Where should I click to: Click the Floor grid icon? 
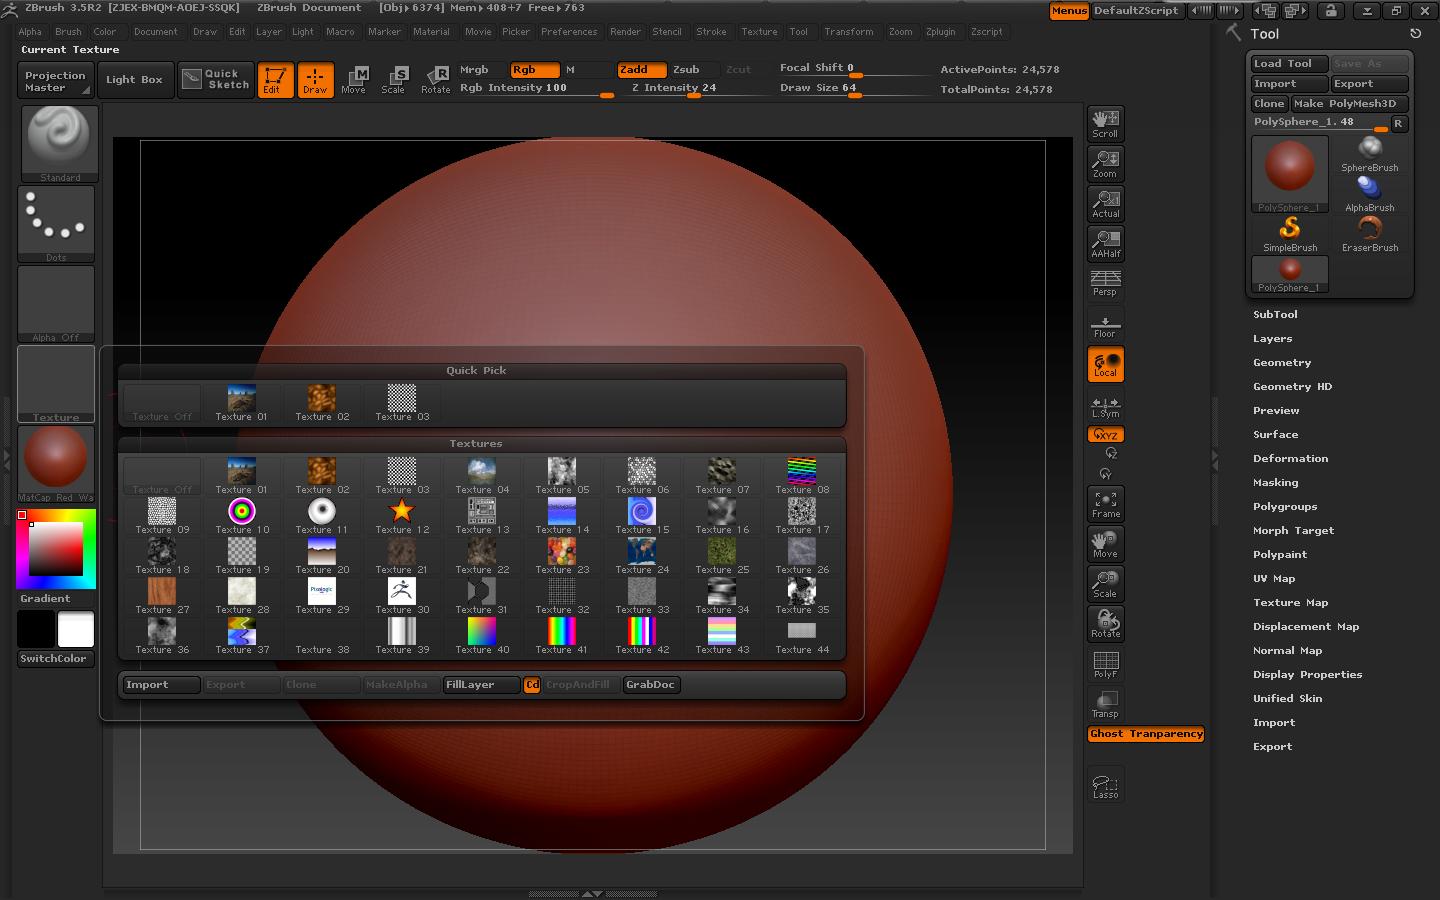1105,323
